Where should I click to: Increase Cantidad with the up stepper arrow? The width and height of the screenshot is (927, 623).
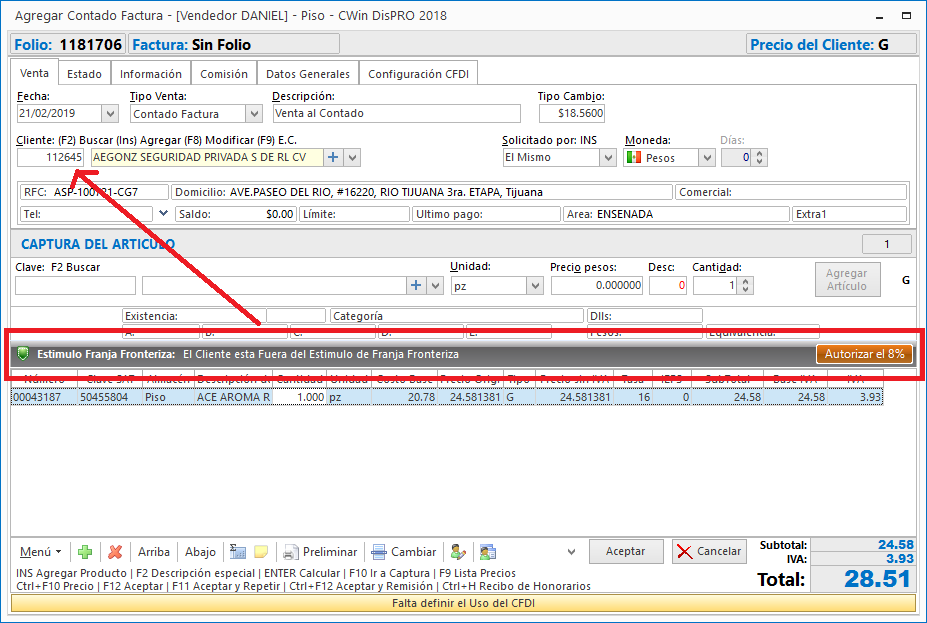[x=747, y=281]
